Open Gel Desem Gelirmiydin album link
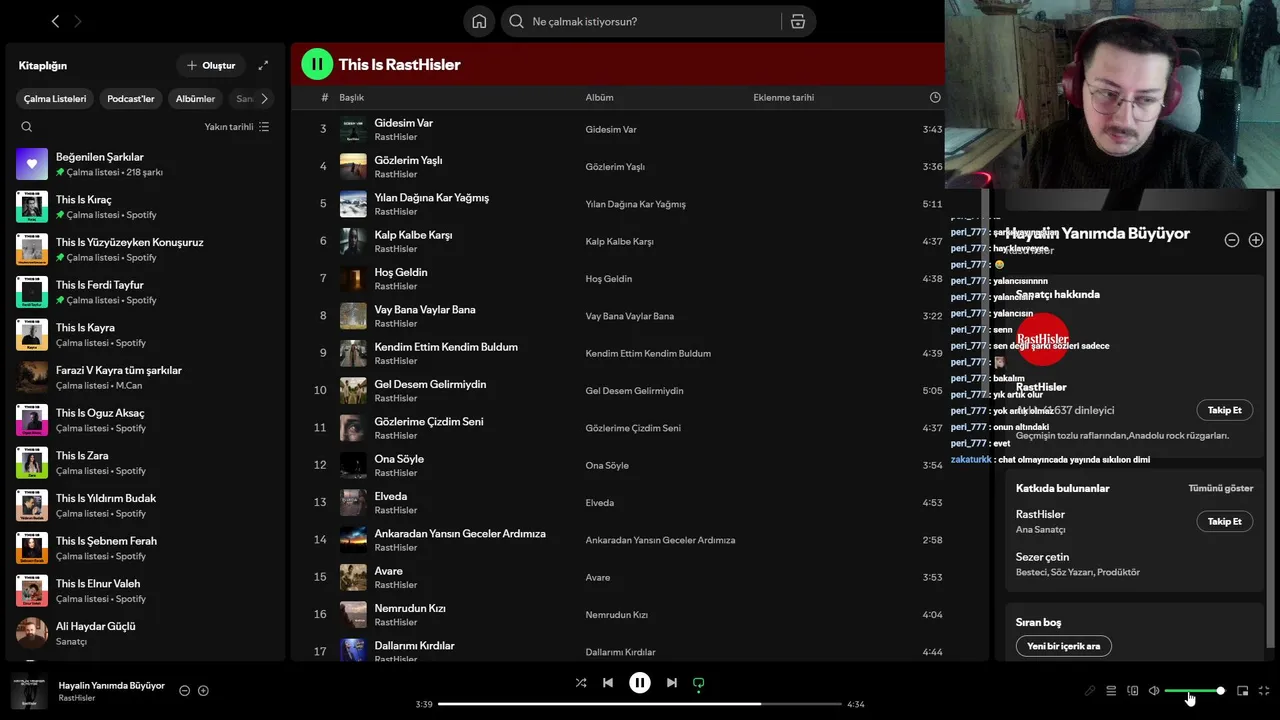1280x720 pixels. 634,391
